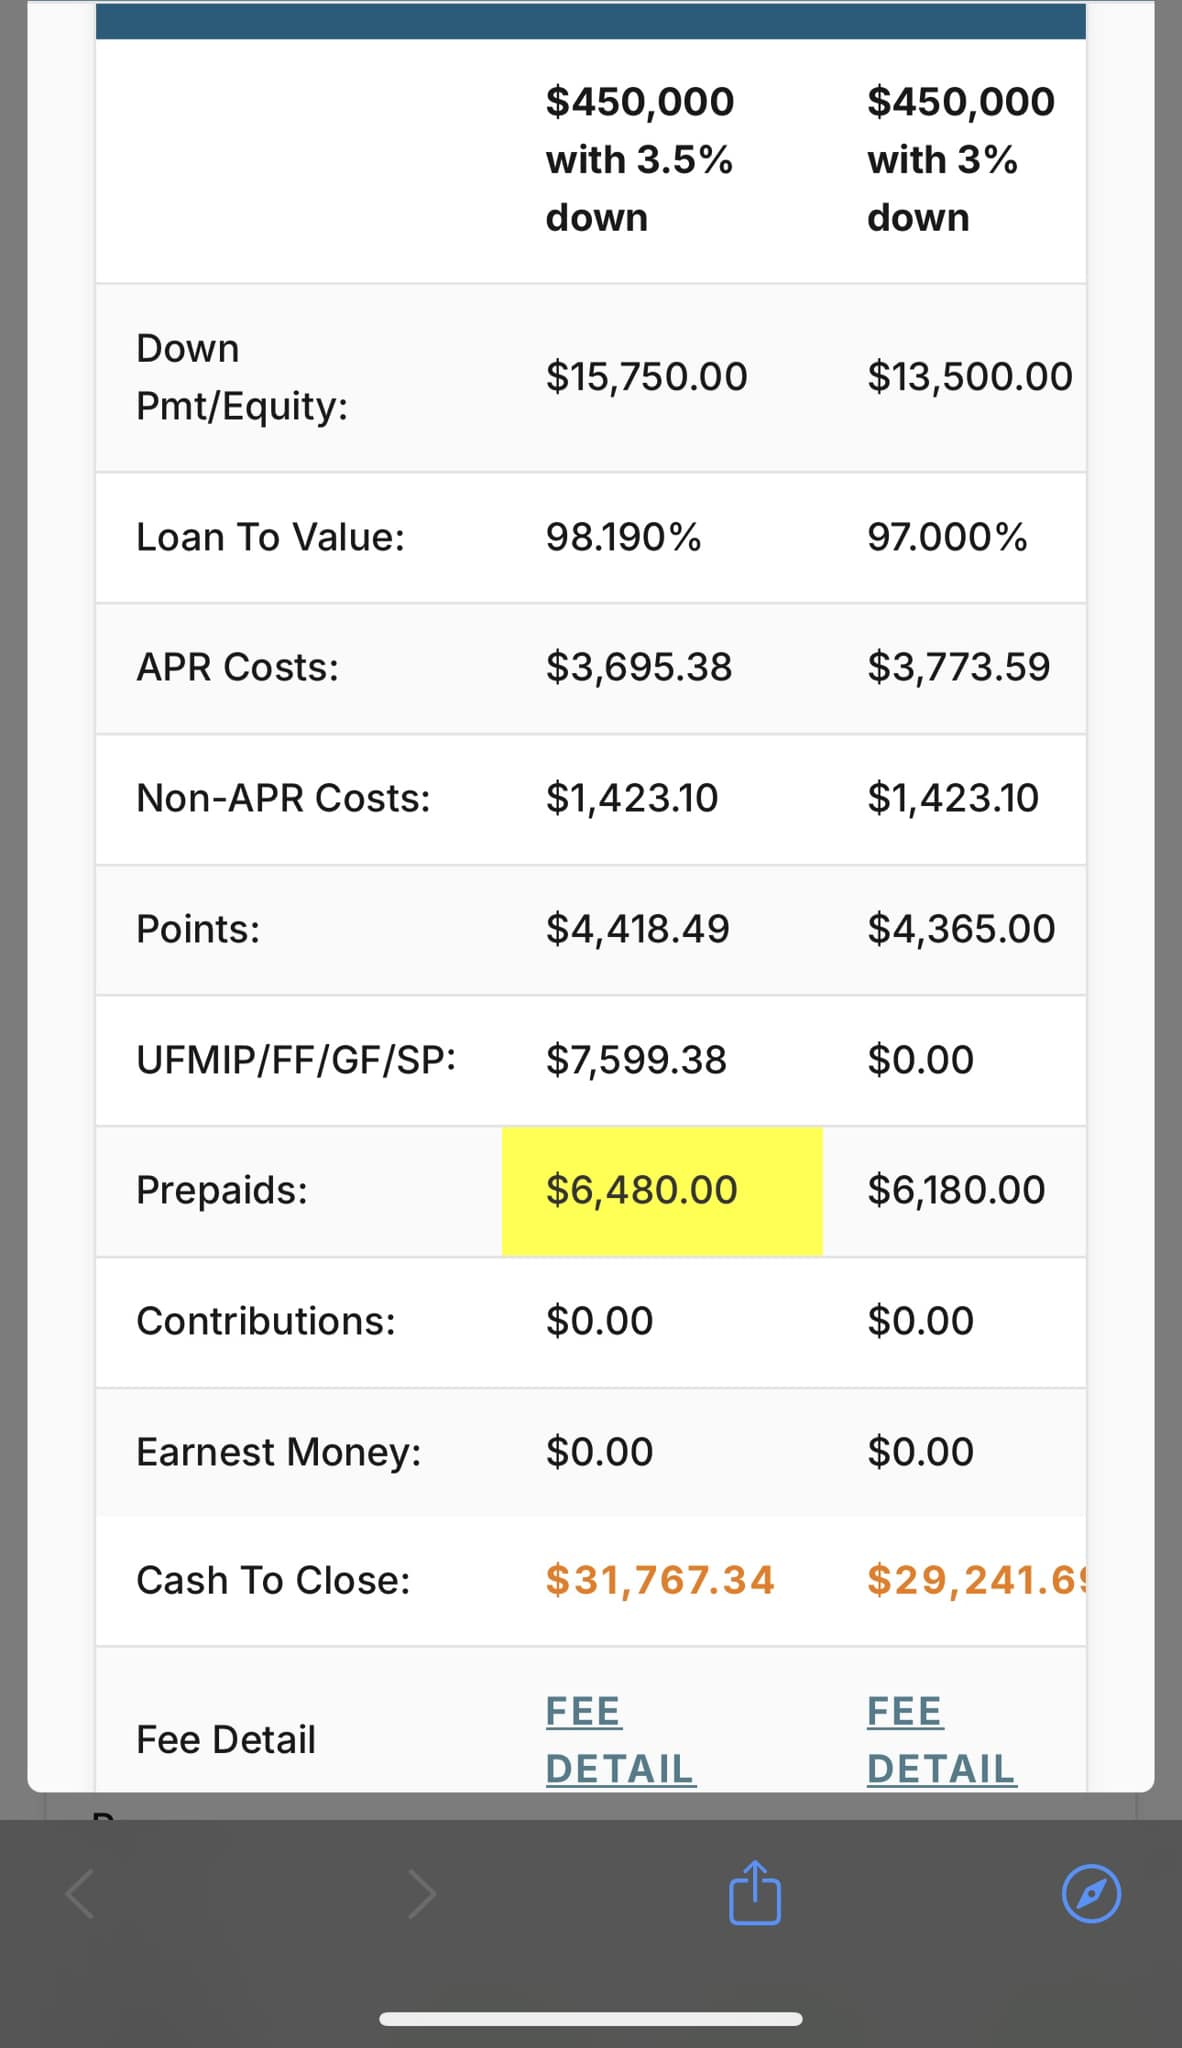Select $450,000 with 3.5% down header
Image resolution: width=1182 pixels, height=2048 pixels.
(x=640, y=159)
